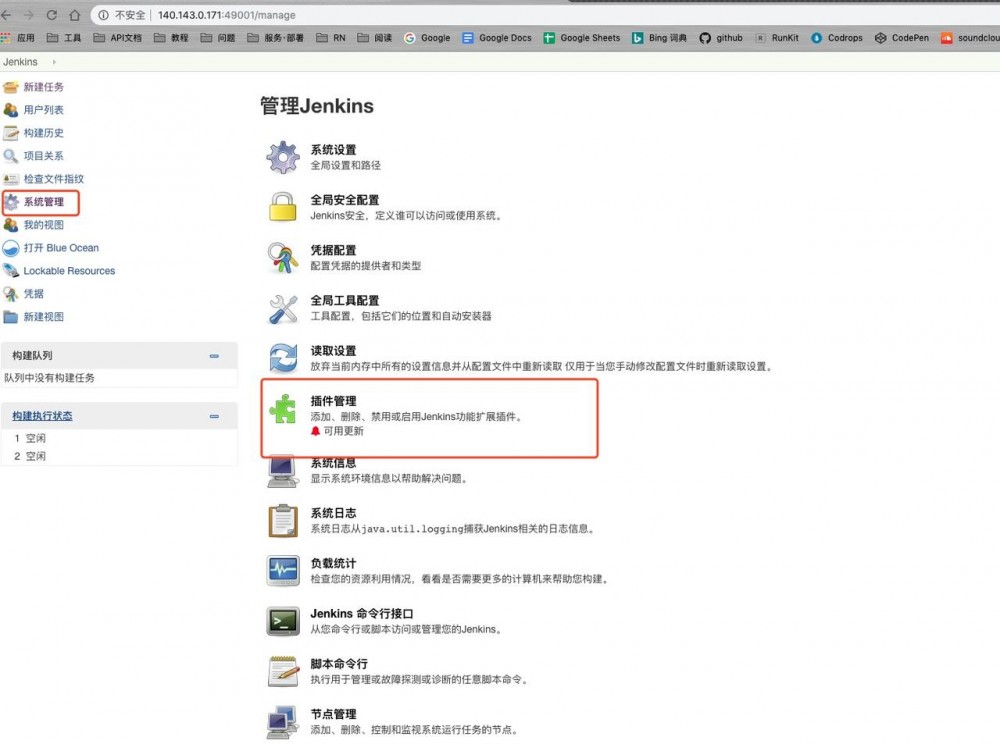The image size is (1000, 744).
Task: Open the Google Sheets bookmark
Action: pos(582,38)
